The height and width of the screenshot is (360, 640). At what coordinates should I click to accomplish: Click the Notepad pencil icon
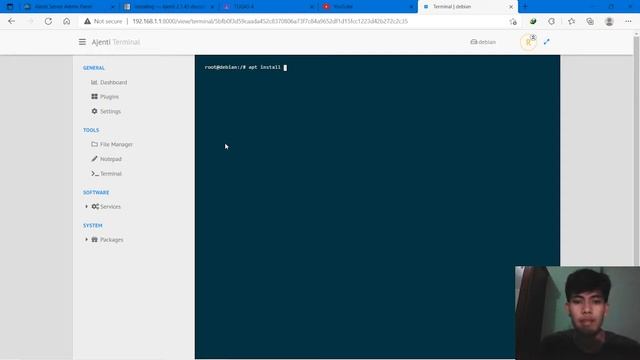pyautogui.click(x=94, y=159)
